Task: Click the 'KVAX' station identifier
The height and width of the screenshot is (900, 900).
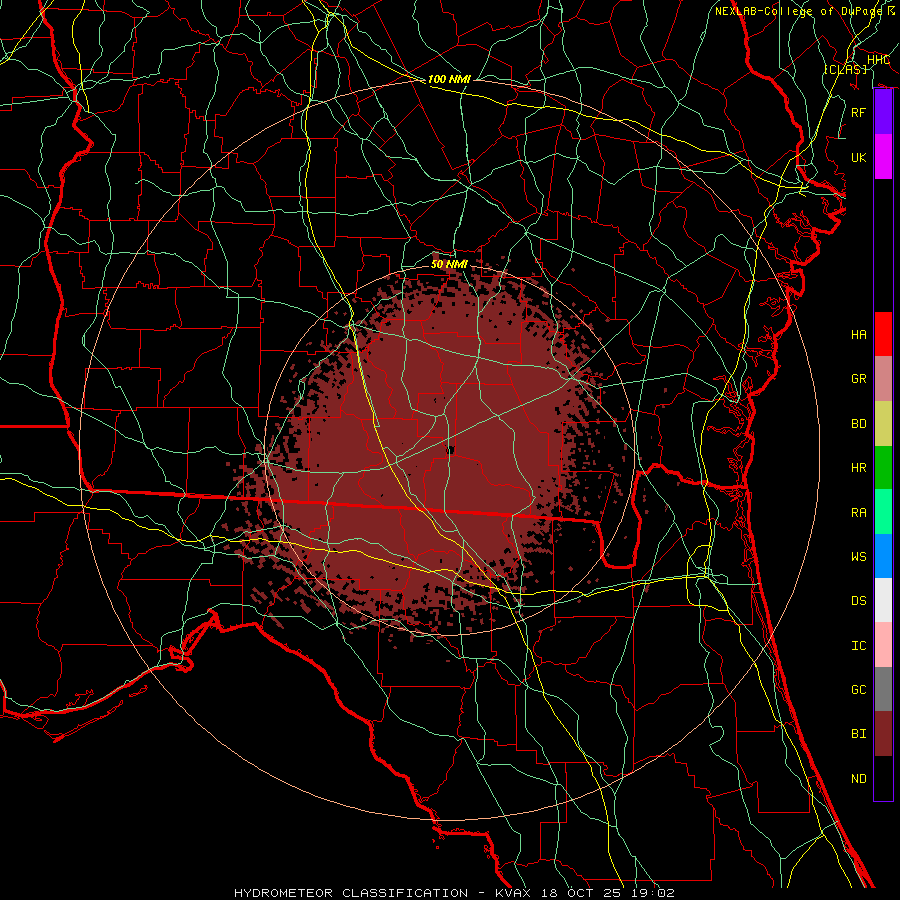Action: 514,893
